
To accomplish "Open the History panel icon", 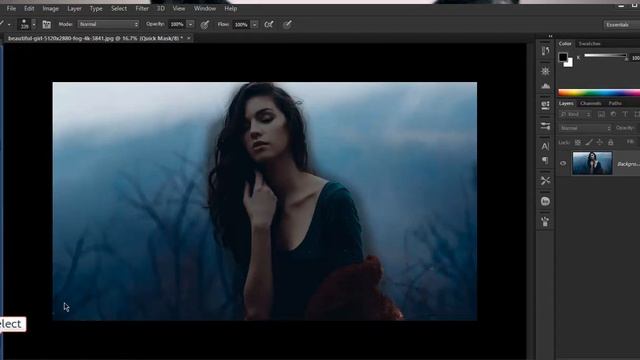I will click(545, 51).
